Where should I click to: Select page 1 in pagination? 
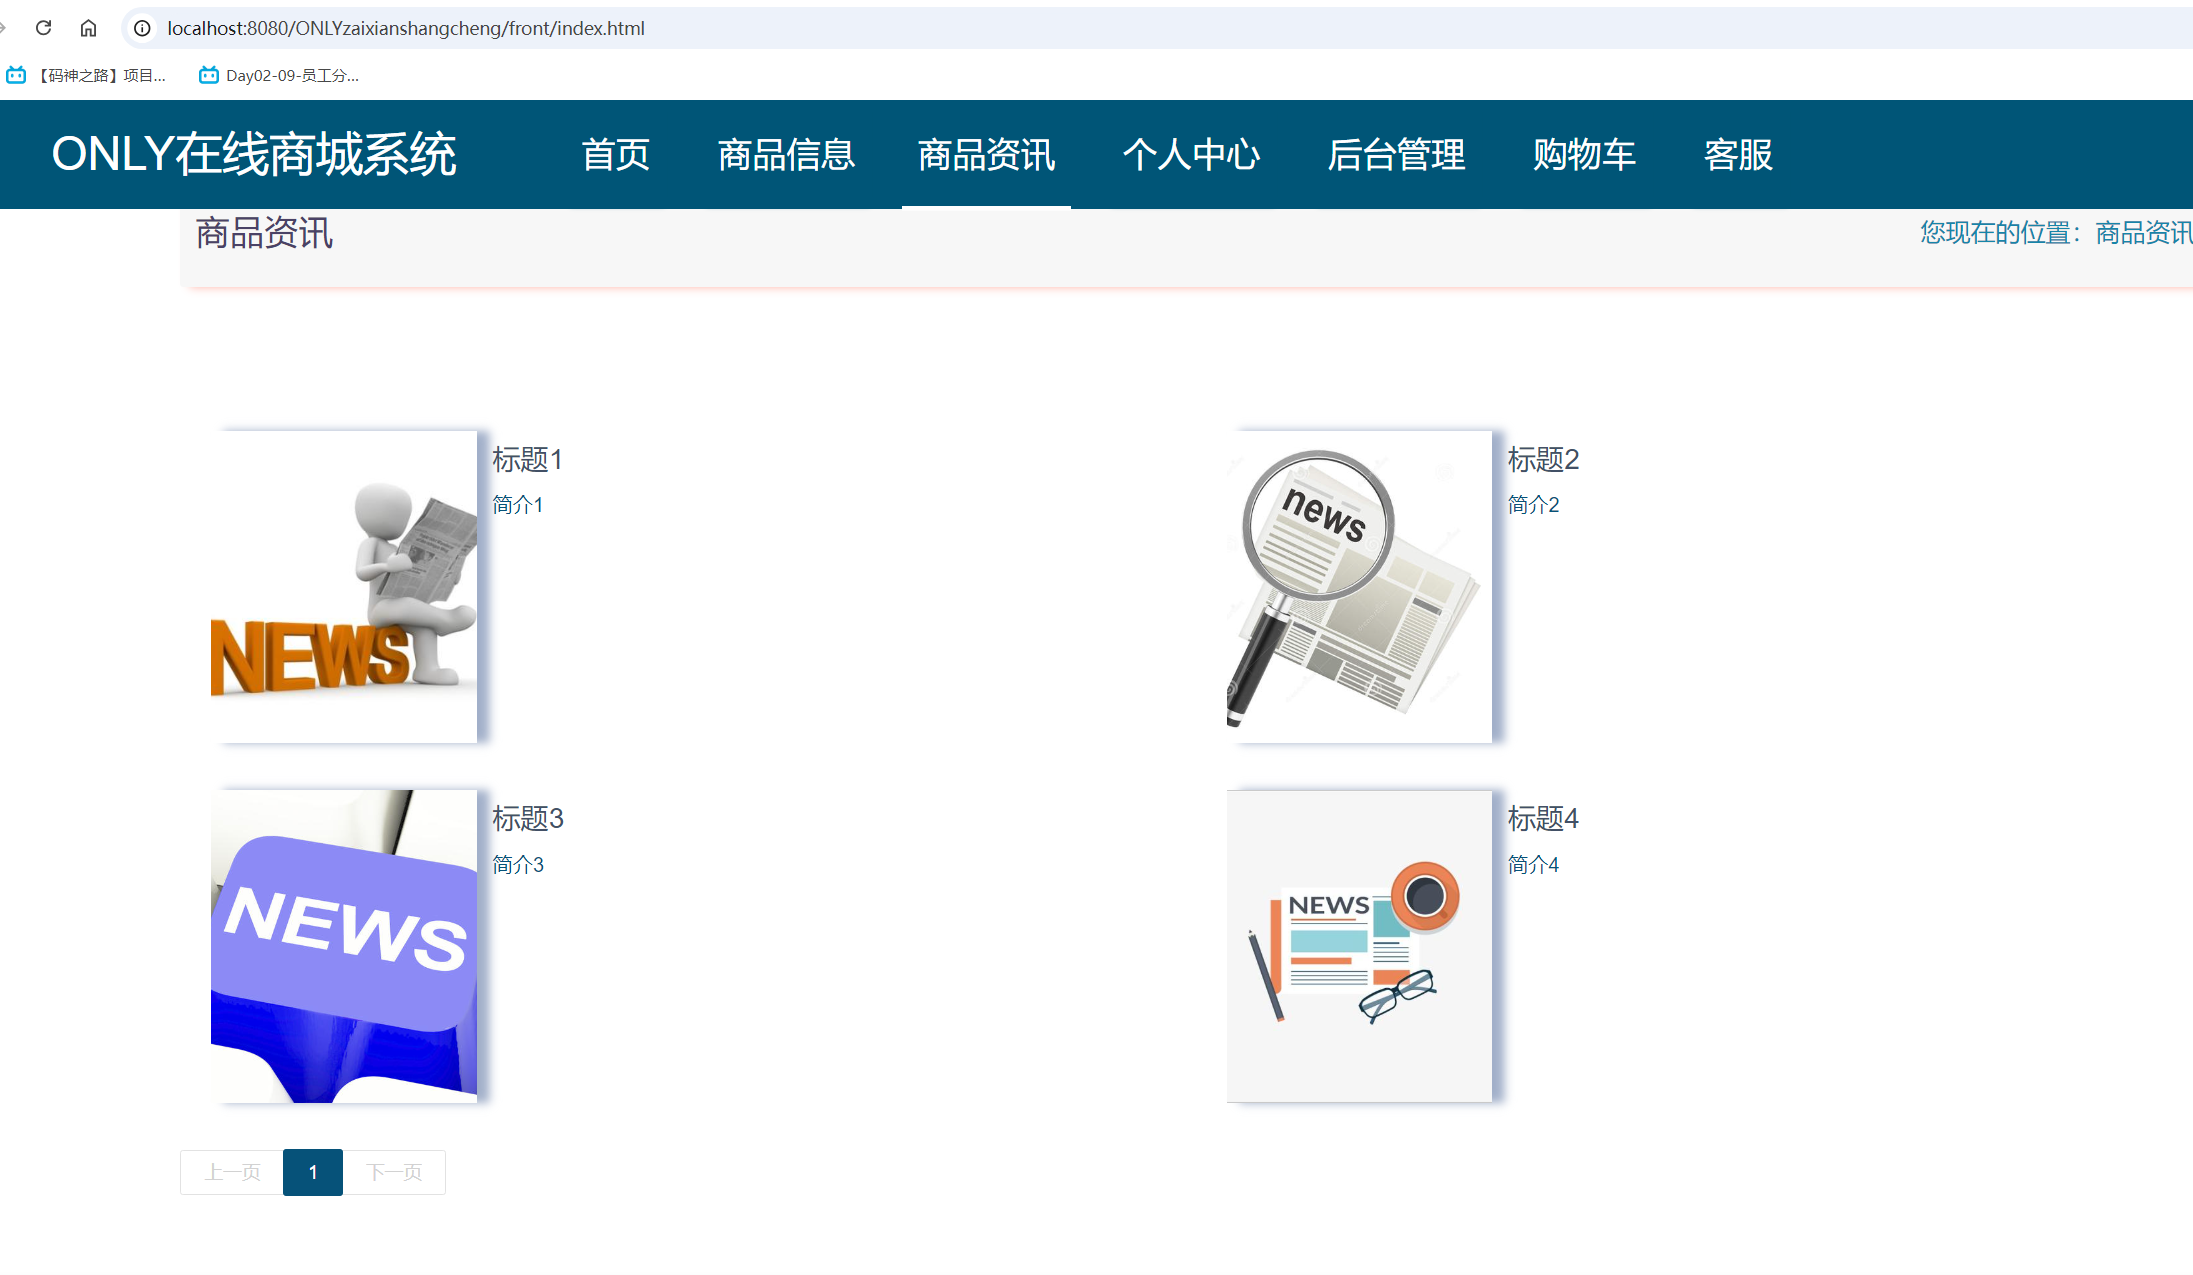(x=313, y=1172)
